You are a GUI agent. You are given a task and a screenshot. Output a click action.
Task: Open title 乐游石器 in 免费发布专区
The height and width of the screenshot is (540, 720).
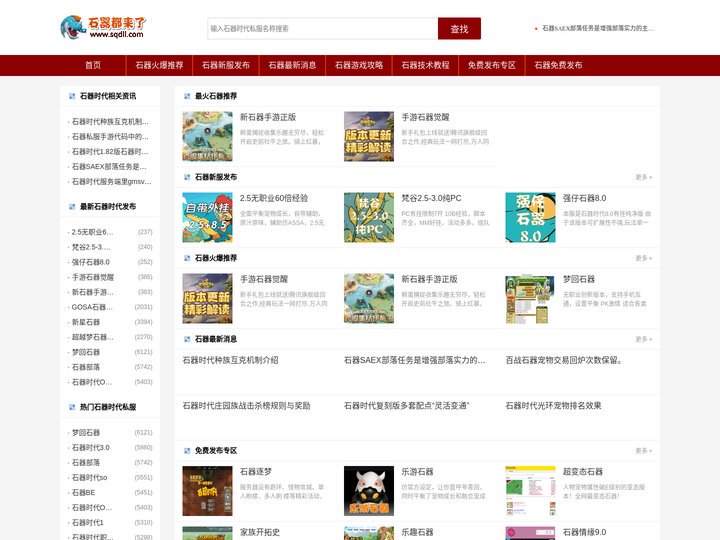click(x=417, y=472)
